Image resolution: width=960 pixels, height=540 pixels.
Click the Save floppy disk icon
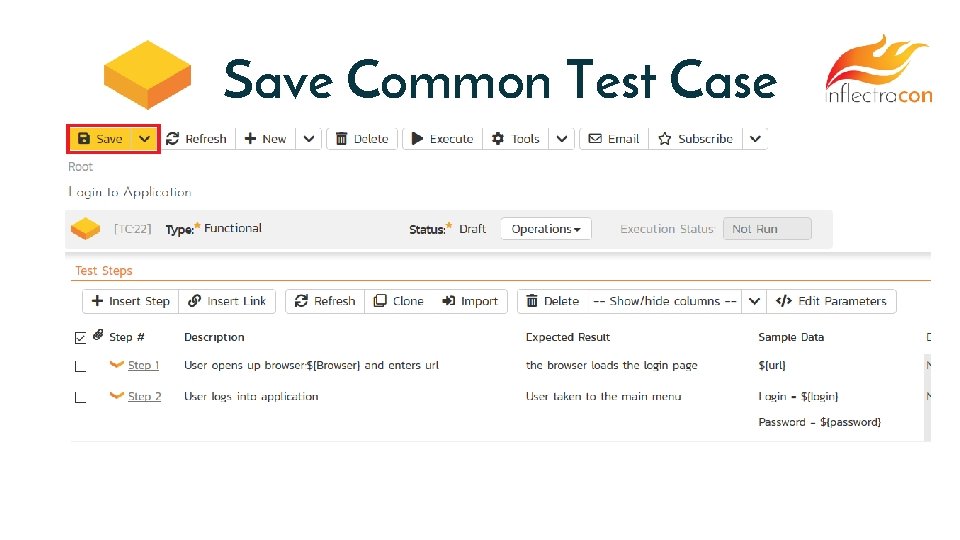(84, 139)
